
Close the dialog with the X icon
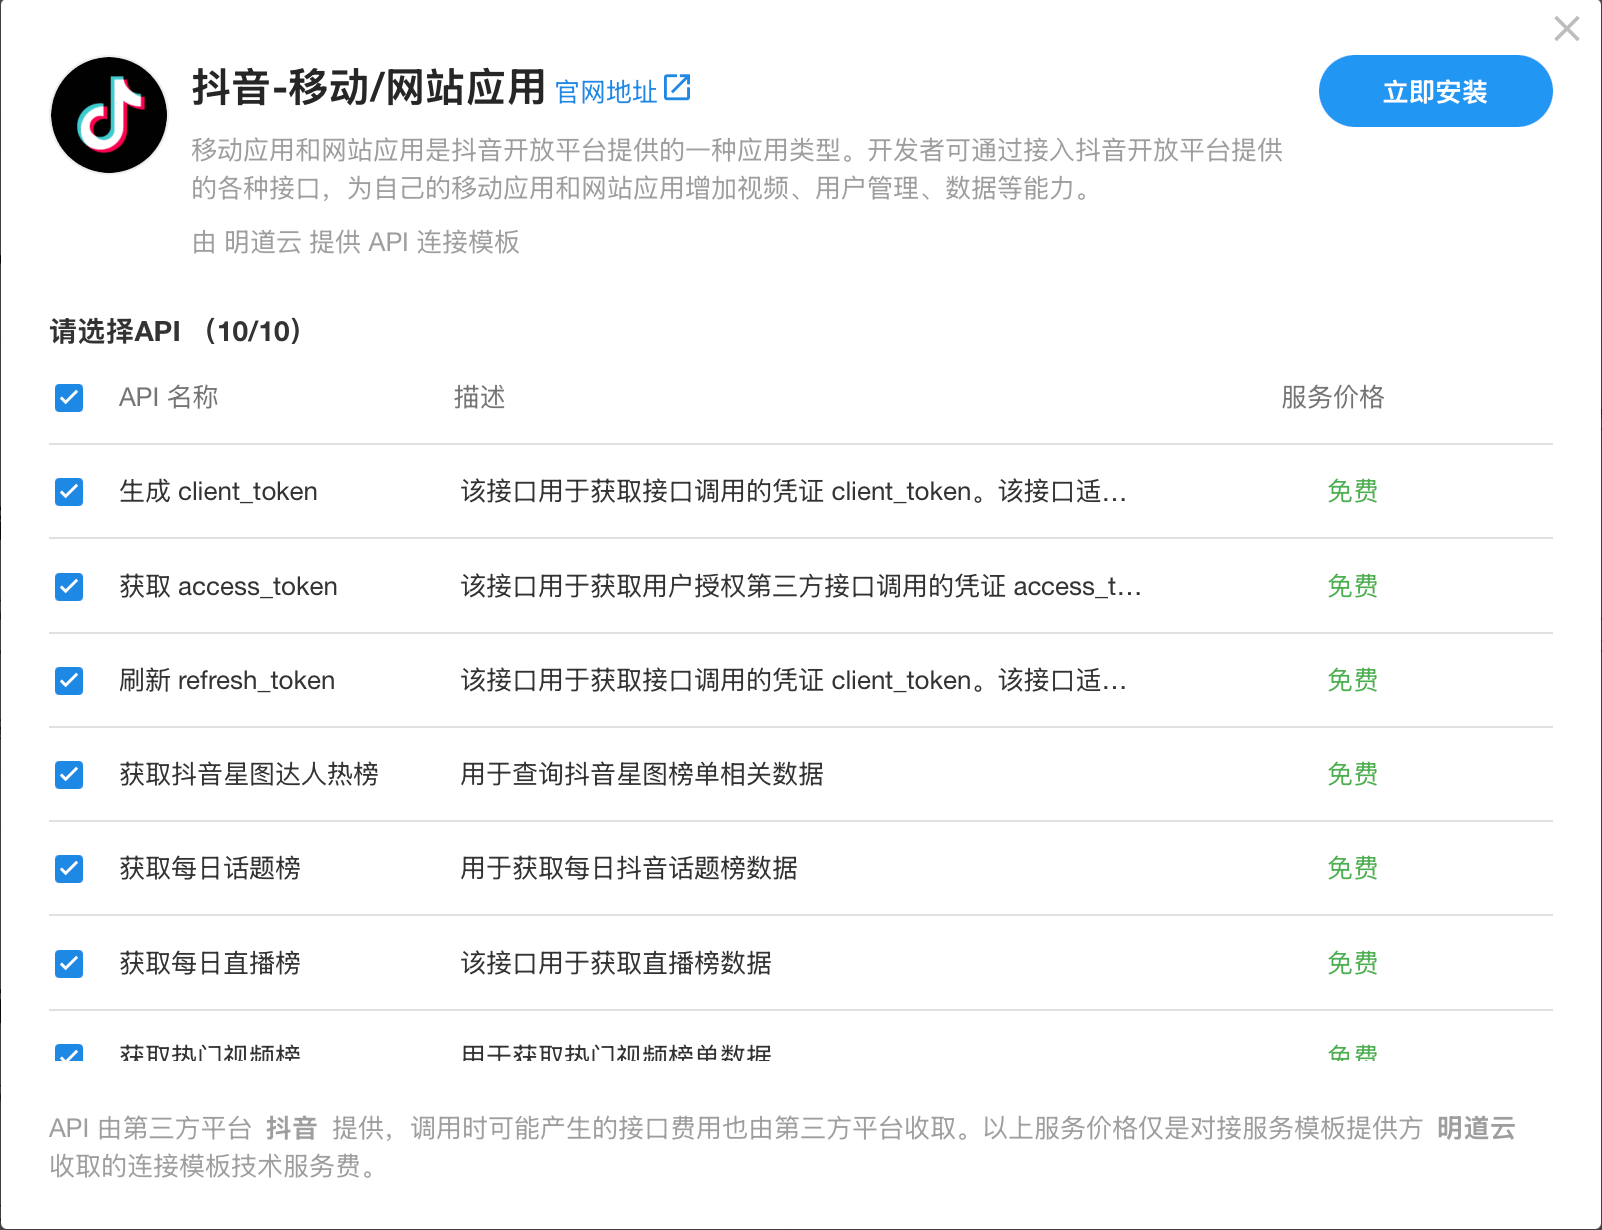[x=1567, y=29]
